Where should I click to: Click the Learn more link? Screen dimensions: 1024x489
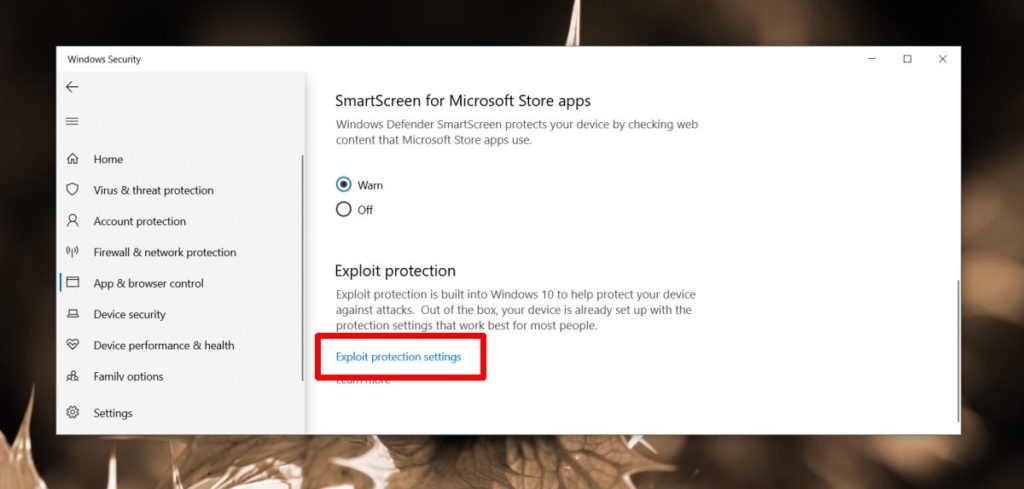[362, 381]
